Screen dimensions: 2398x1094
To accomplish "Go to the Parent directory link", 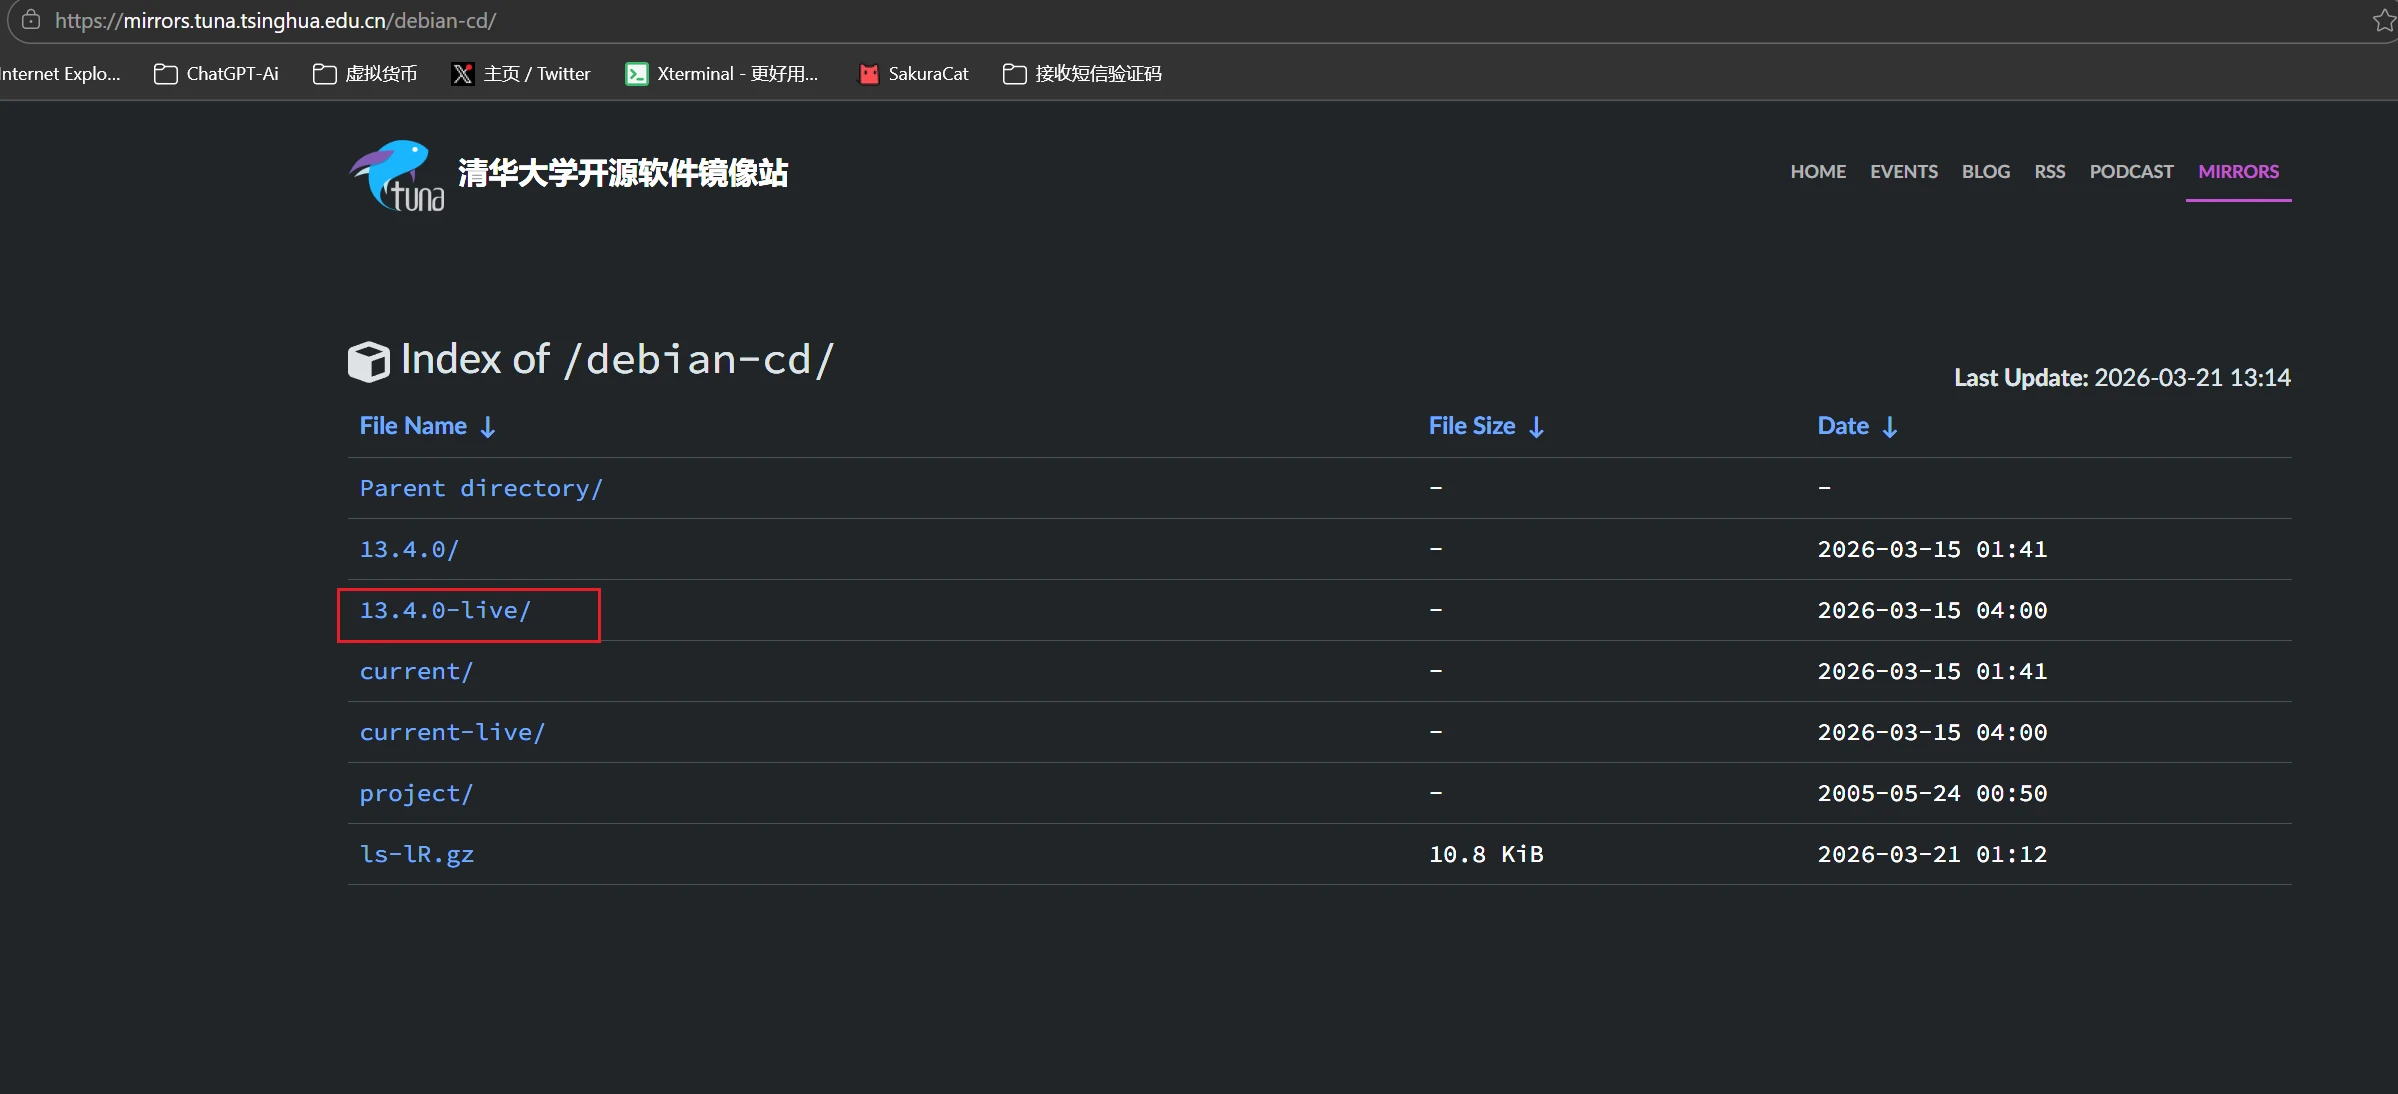I will point(480,488).
